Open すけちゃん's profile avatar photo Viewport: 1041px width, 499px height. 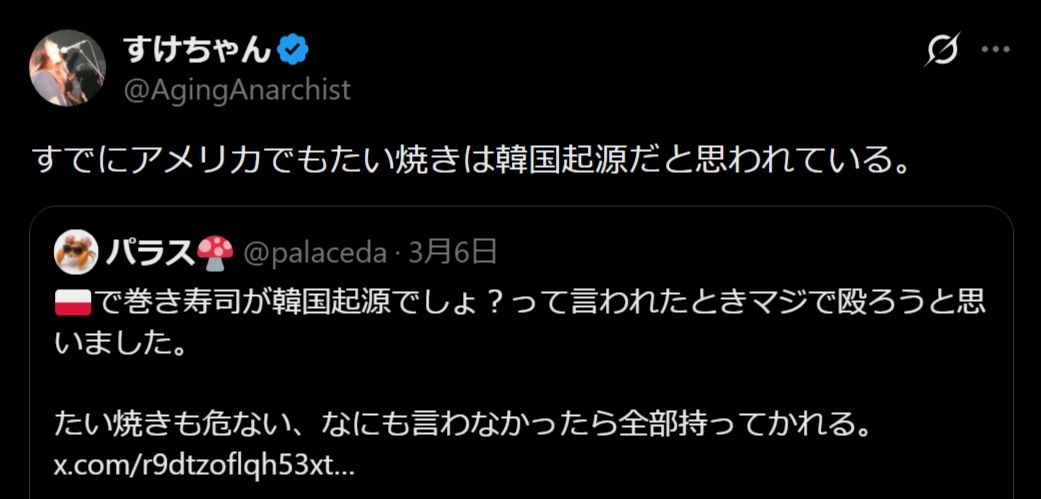coord(68,67)
